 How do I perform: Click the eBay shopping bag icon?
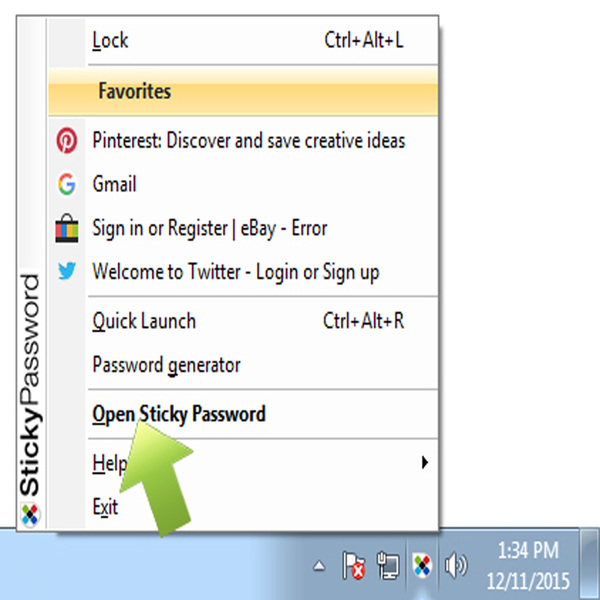click(x=67, y=228)
